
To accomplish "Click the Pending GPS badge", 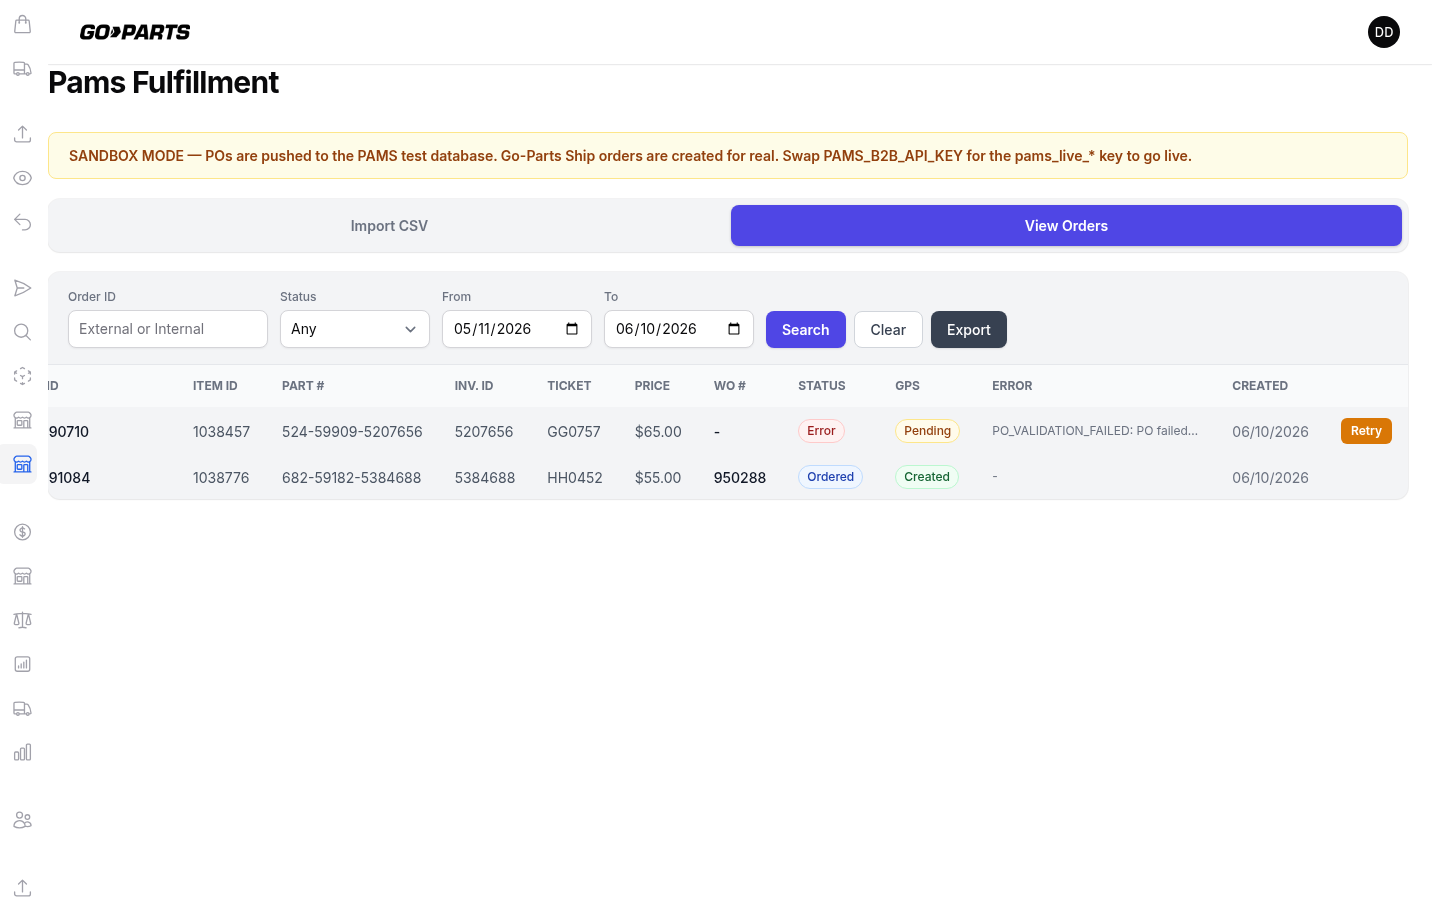I will [x=927, y=431].
